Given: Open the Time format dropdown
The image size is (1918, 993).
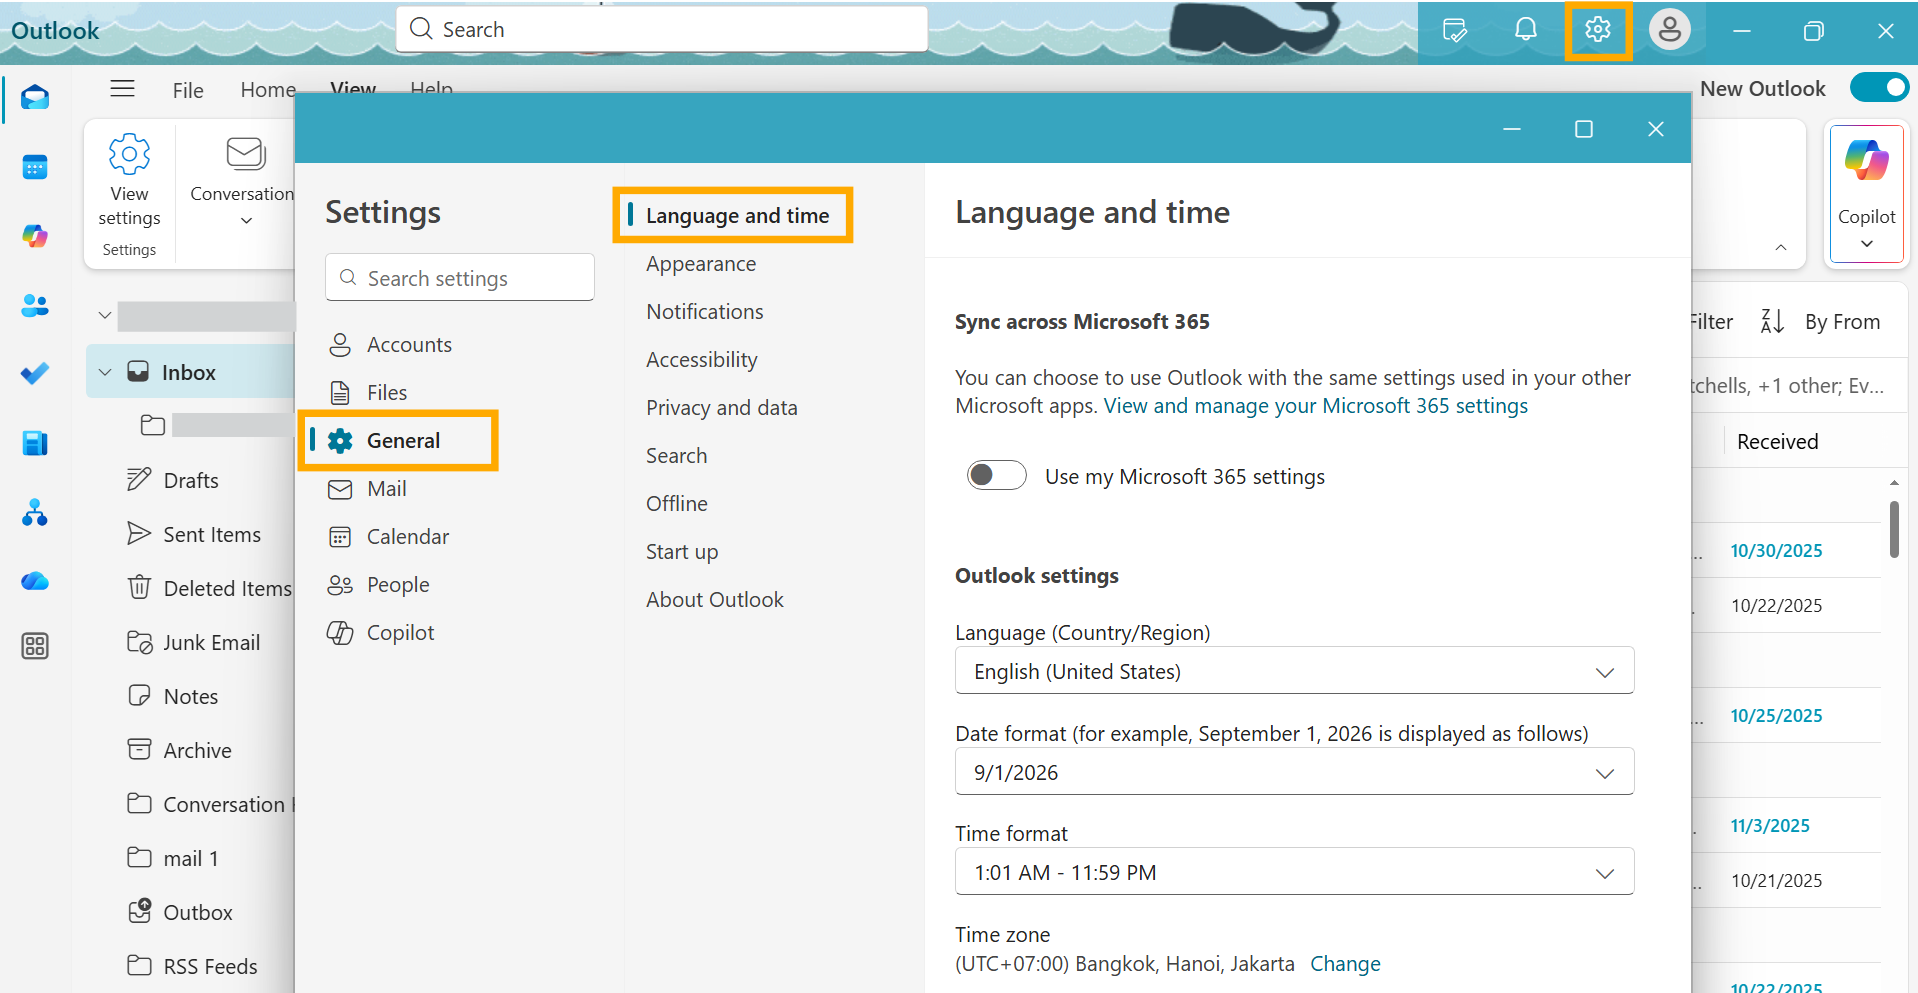Looking at the screenshot, I should pos(1294,872).
